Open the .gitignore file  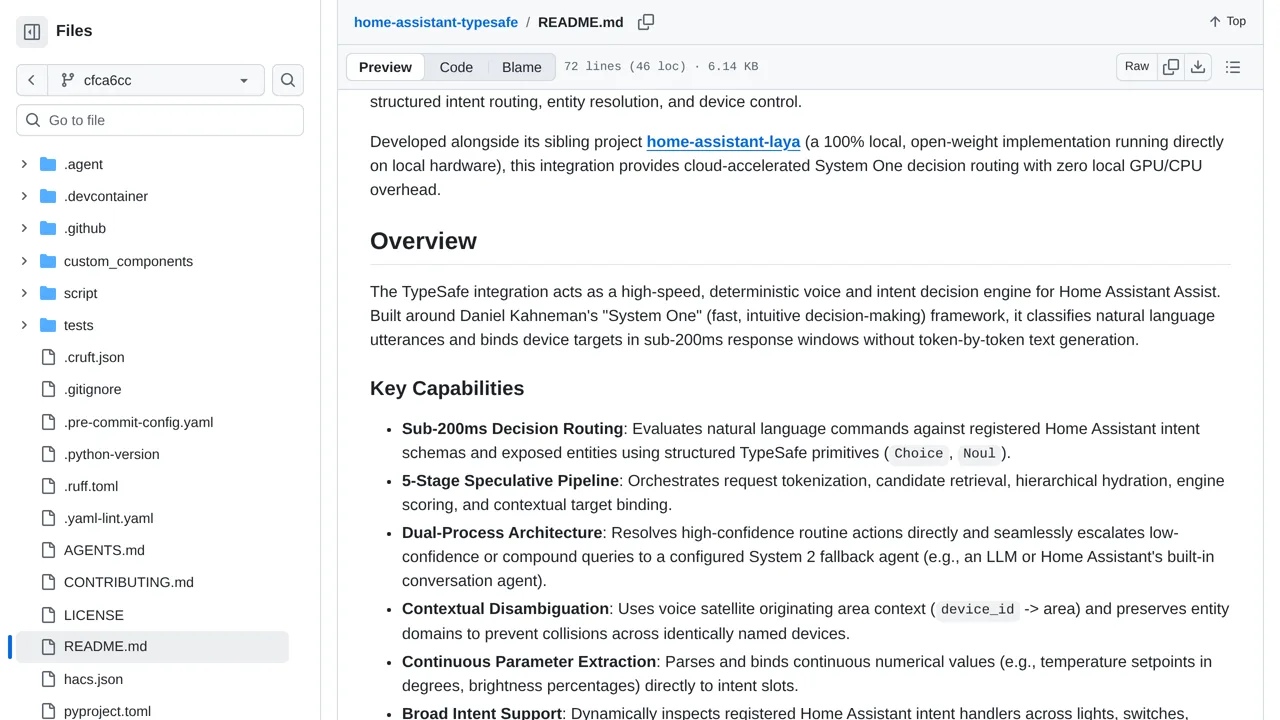pyautogui.click(x=92, y=389)
